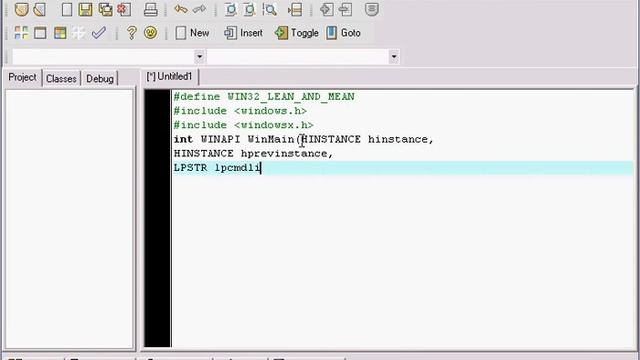The width and height of the screenshot is (640, 360).
Task: Run the program with the window icon
Action: tap(40, 33)
